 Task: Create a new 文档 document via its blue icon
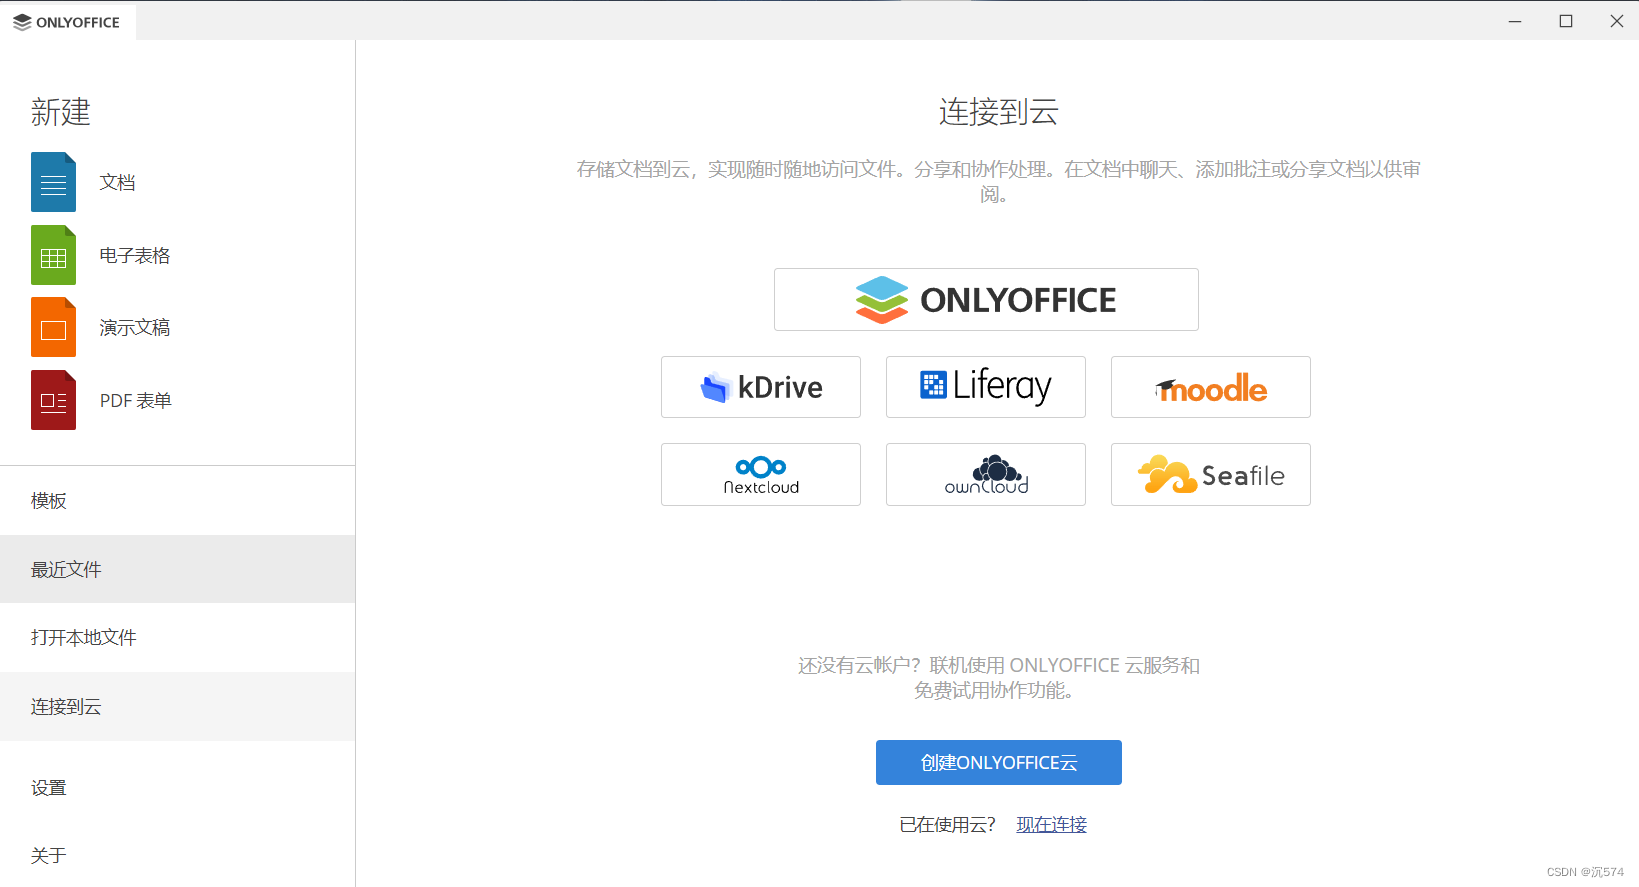pyautogui.click(x=53, y=182)
